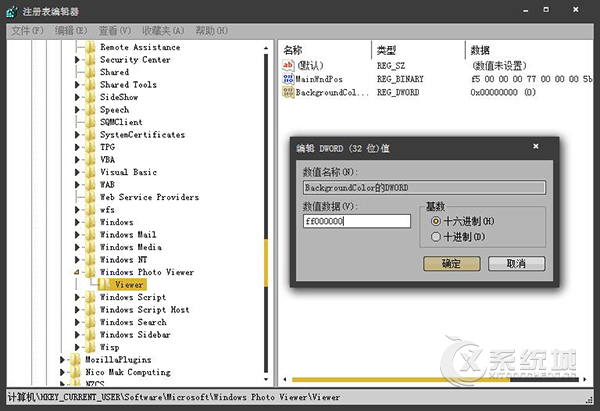Confirm with the 确定 button
Screen dimensions: 600x411
coord(452,264)
